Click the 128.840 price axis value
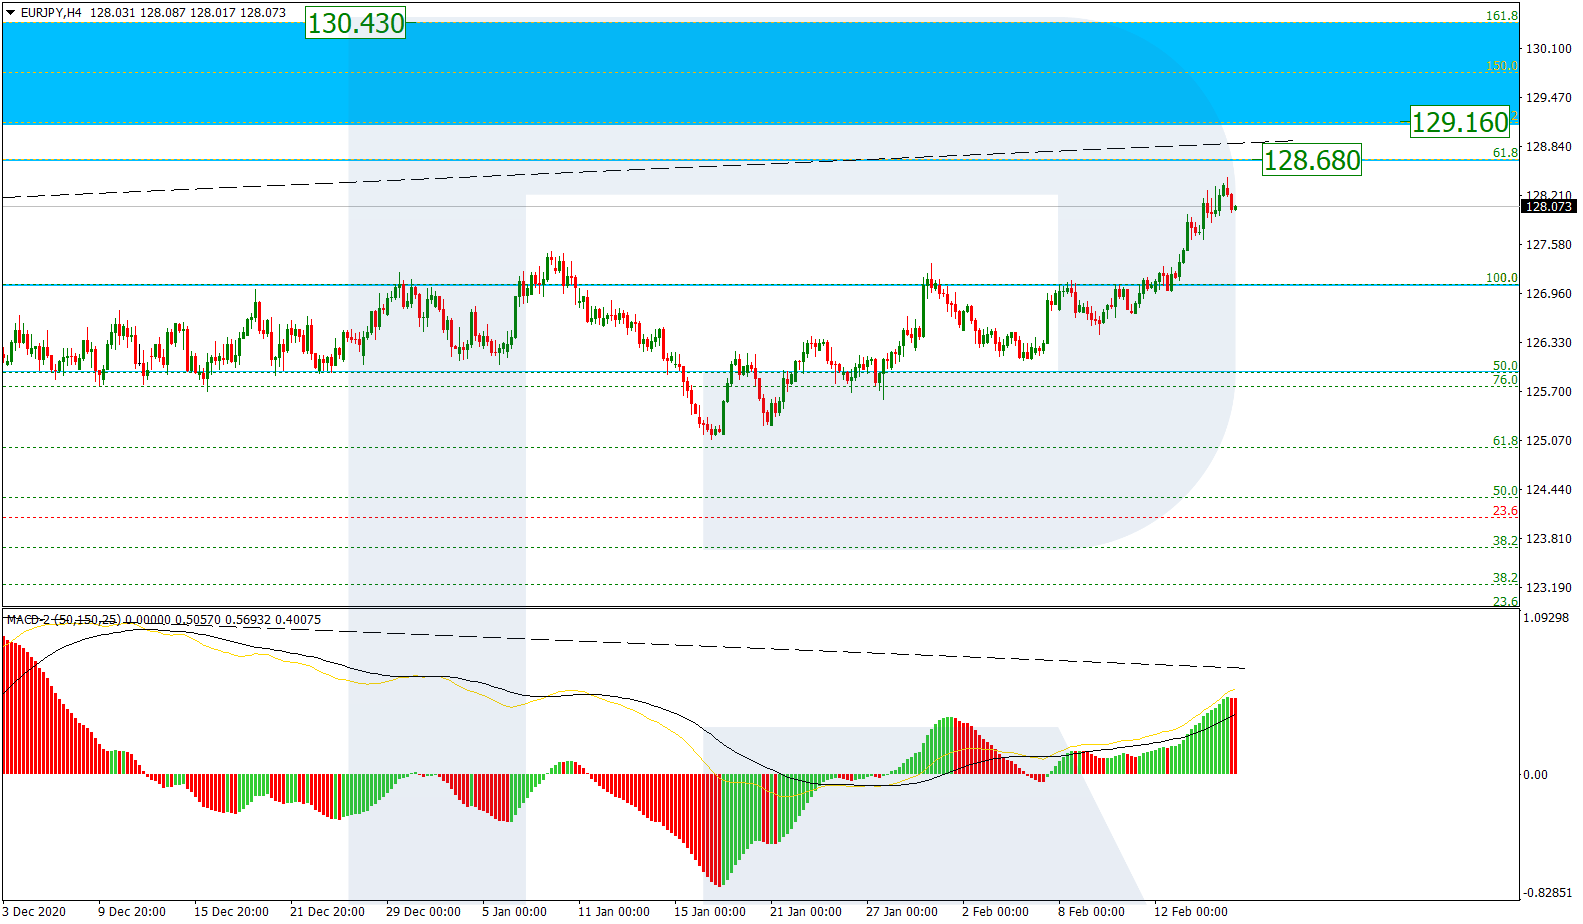Screen dimensions: 1583x924 tap(1549, 147)
